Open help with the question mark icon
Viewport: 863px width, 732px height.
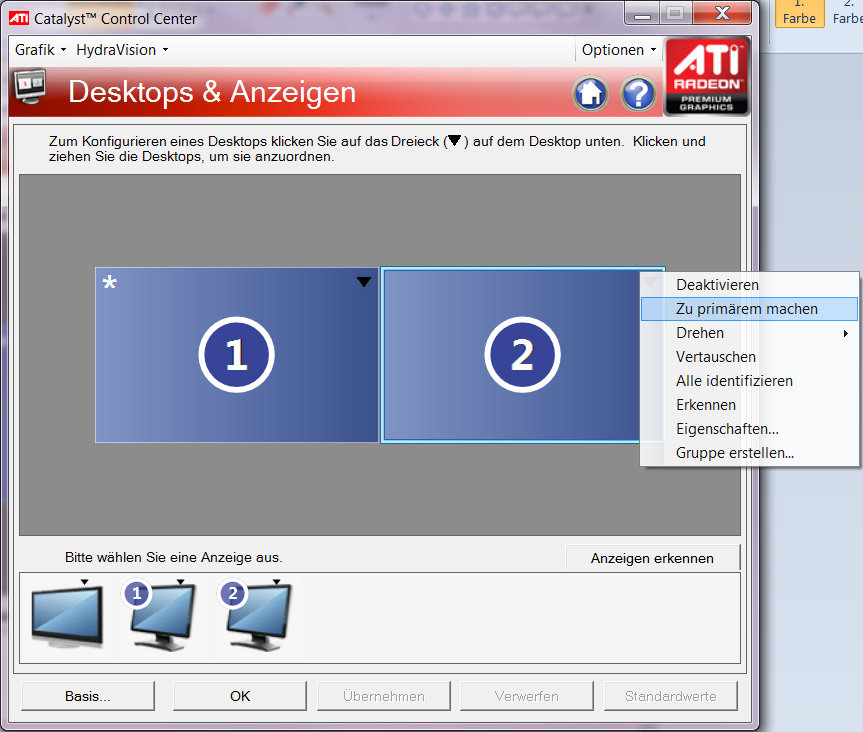(x=638, y=93)
